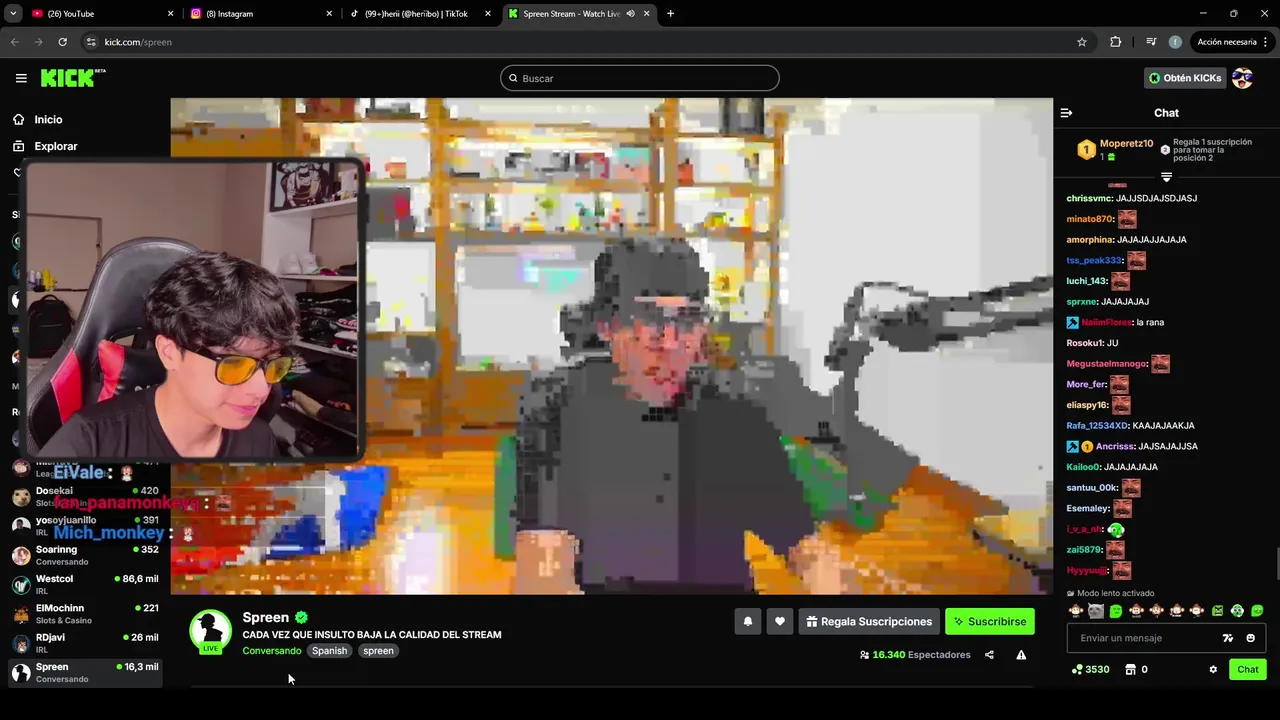The height and width of the screenshot is (720, 1280).
Task: Open the 7TV emote picker icon
Action: pyautogui.click(x=1228, y=638)
